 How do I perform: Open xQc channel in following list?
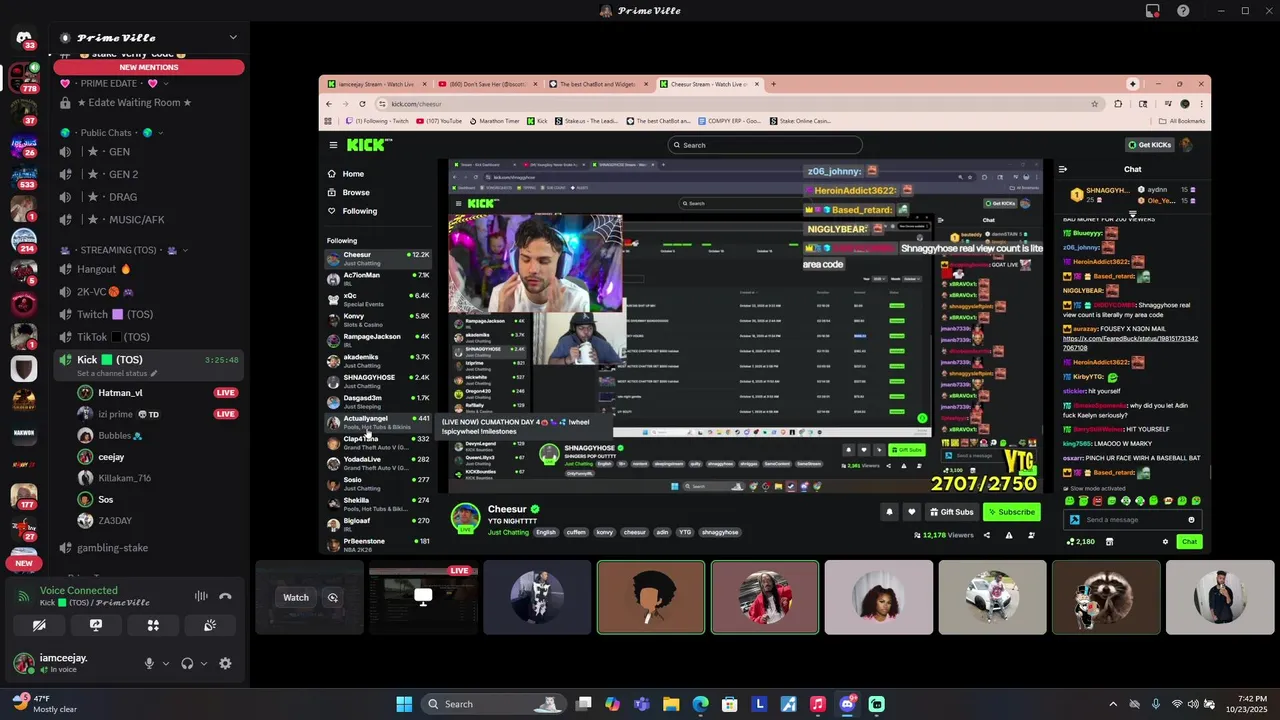(x=378, y=299)
